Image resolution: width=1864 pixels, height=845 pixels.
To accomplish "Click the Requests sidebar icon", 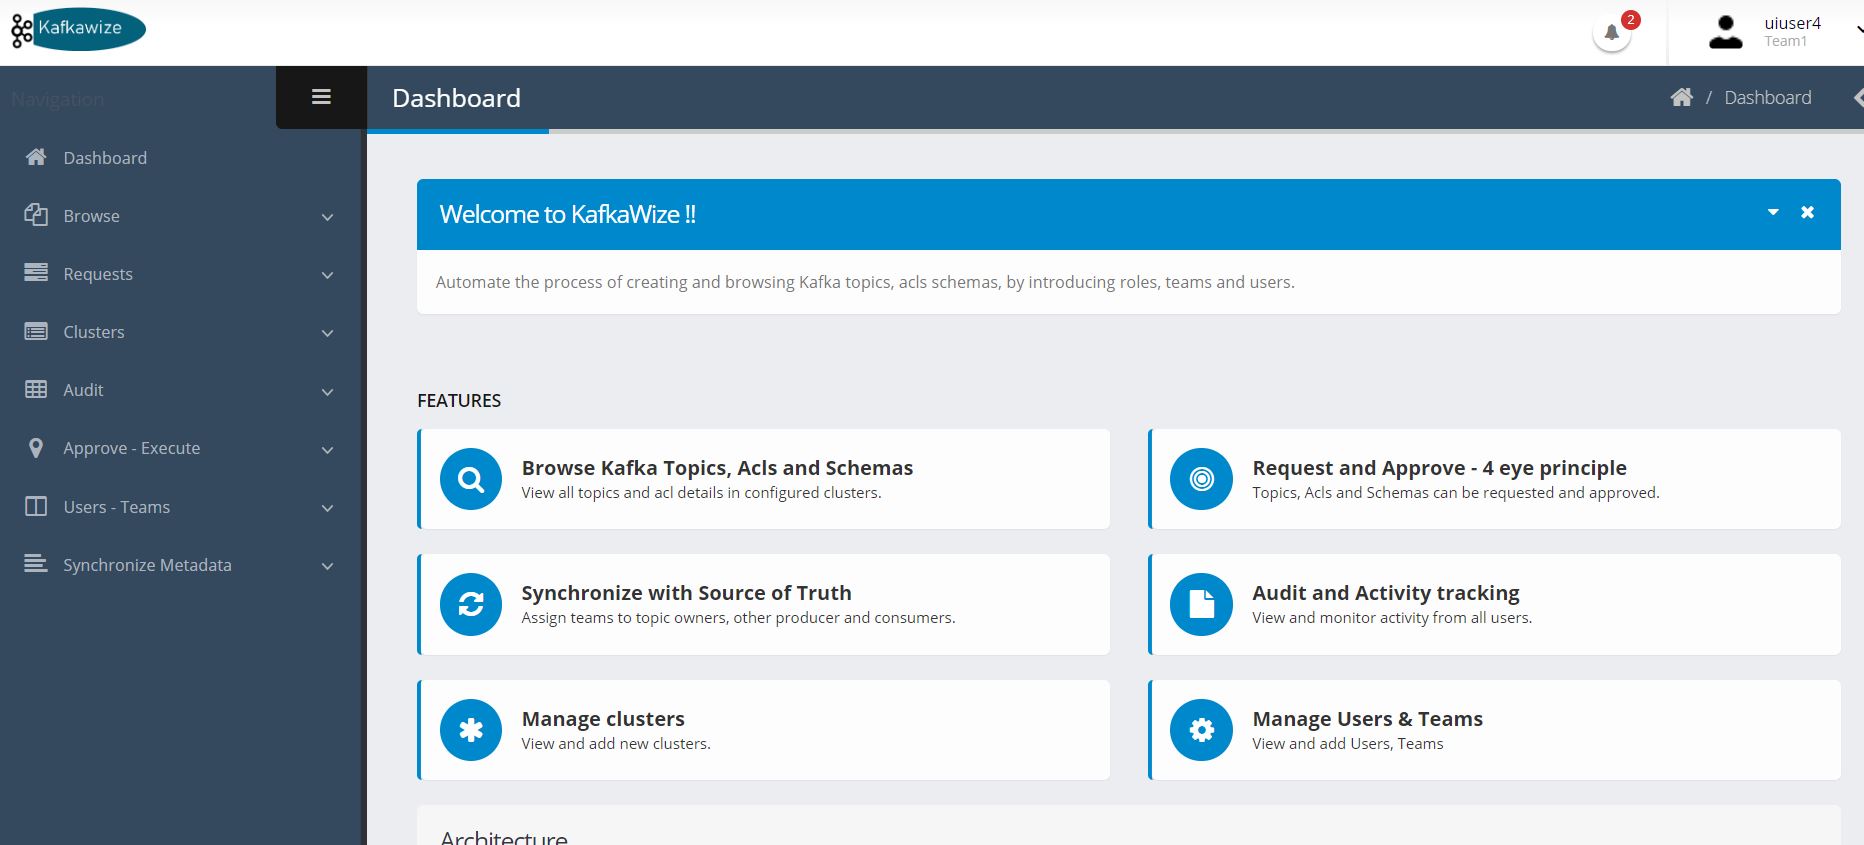I will [36, 273].
